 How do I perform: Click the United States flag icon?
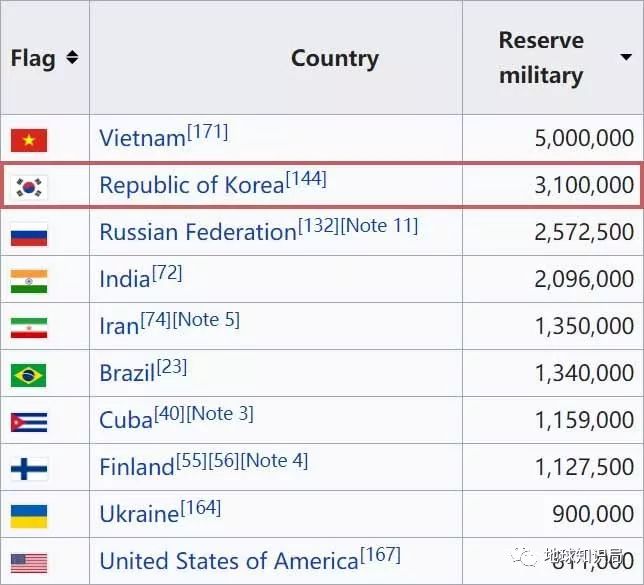point(29,562)
